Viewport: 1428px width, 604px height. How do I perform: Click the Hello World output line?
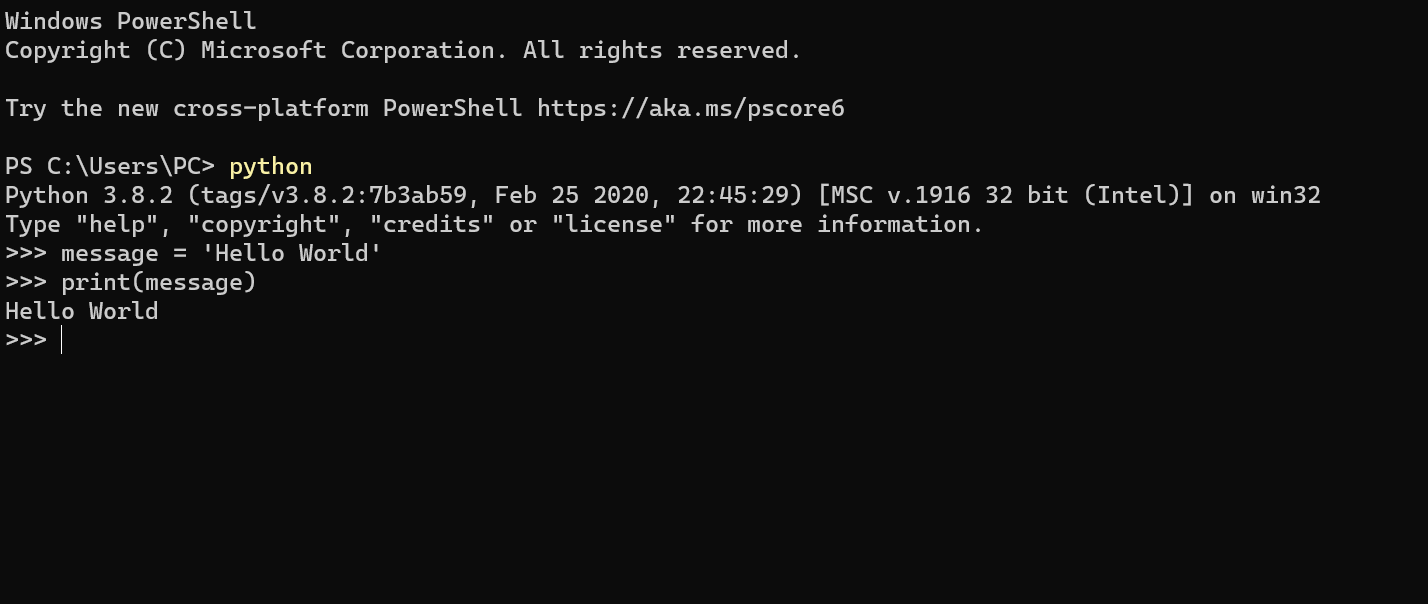click(82, 311)
